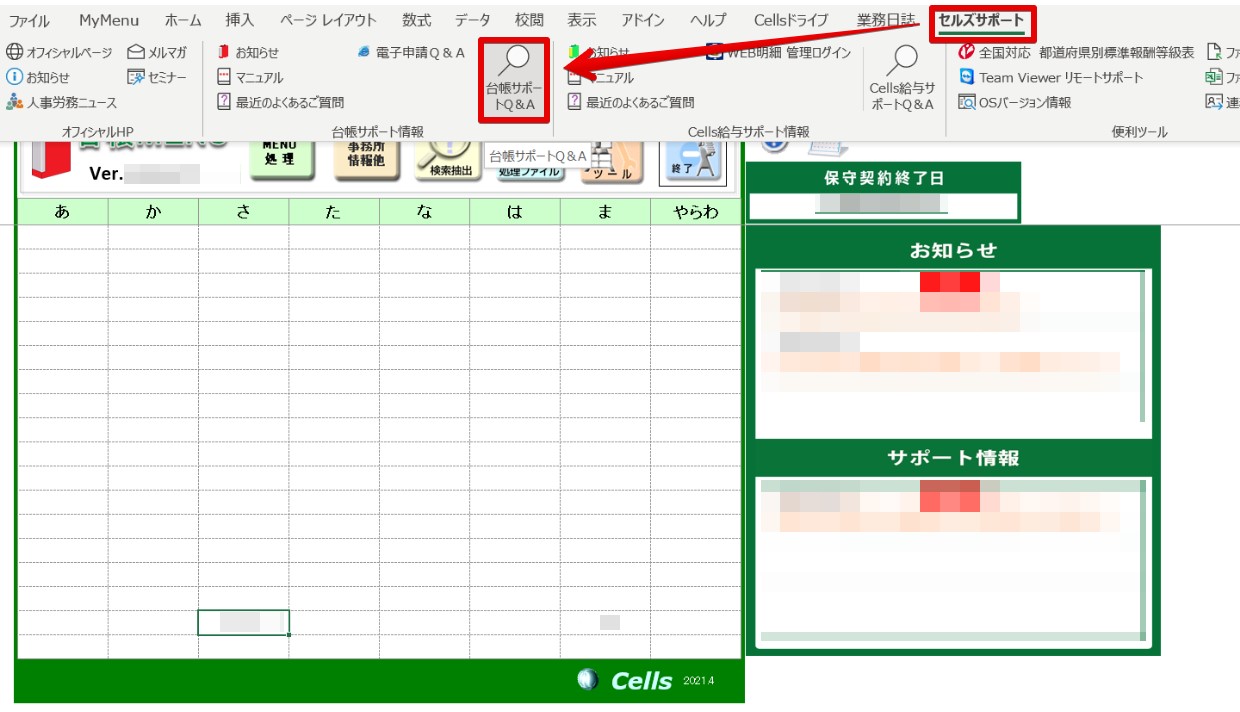Launch Team Viewer リモートサポート
The width and height of the screenshot is (1240, 712).
1050,77
